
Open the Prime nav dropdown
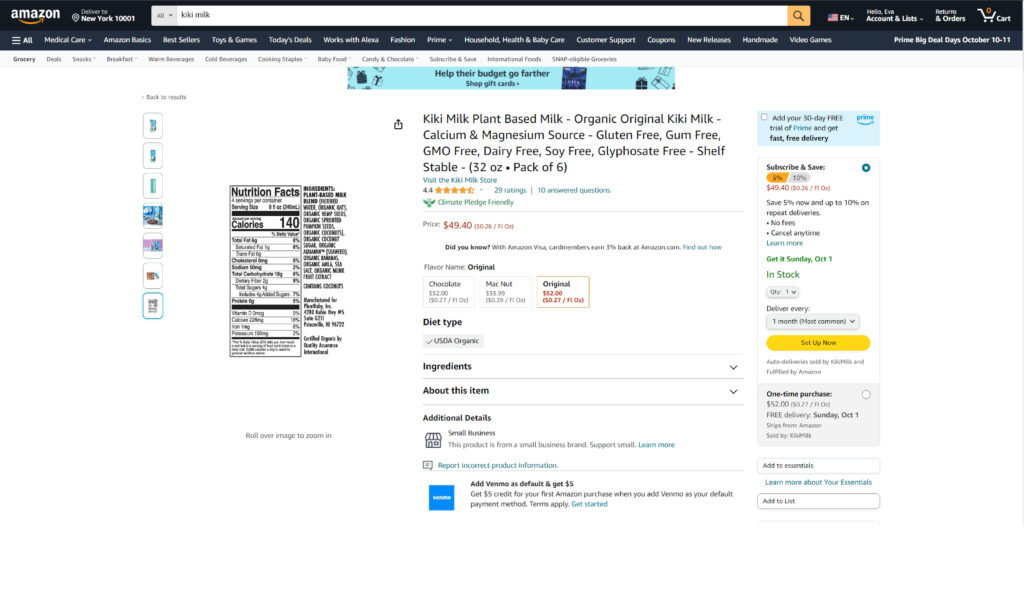440,40
